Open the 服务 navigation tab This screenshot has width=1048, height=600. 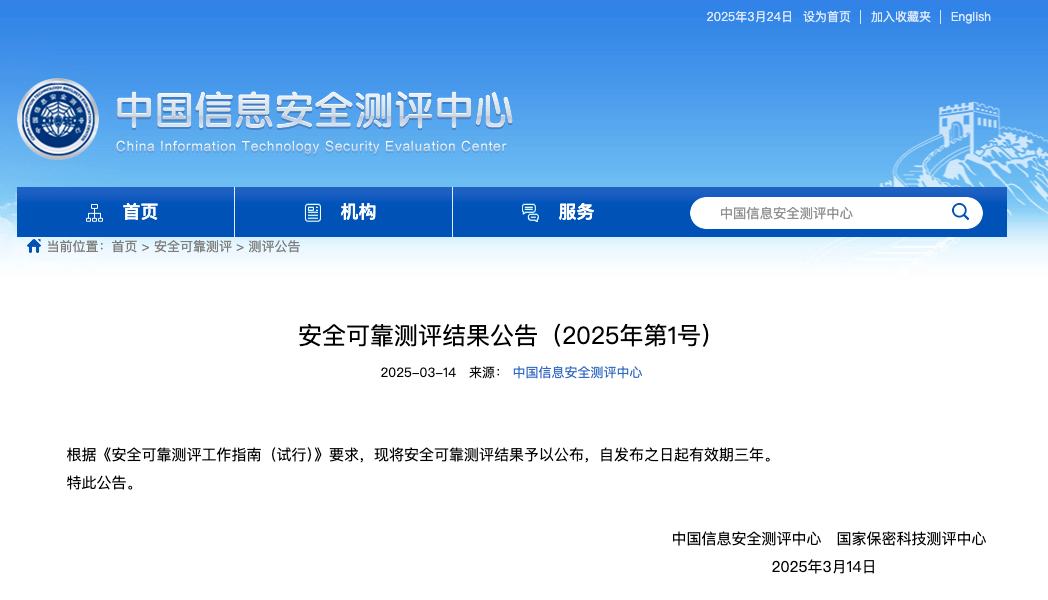click(561, 212)
